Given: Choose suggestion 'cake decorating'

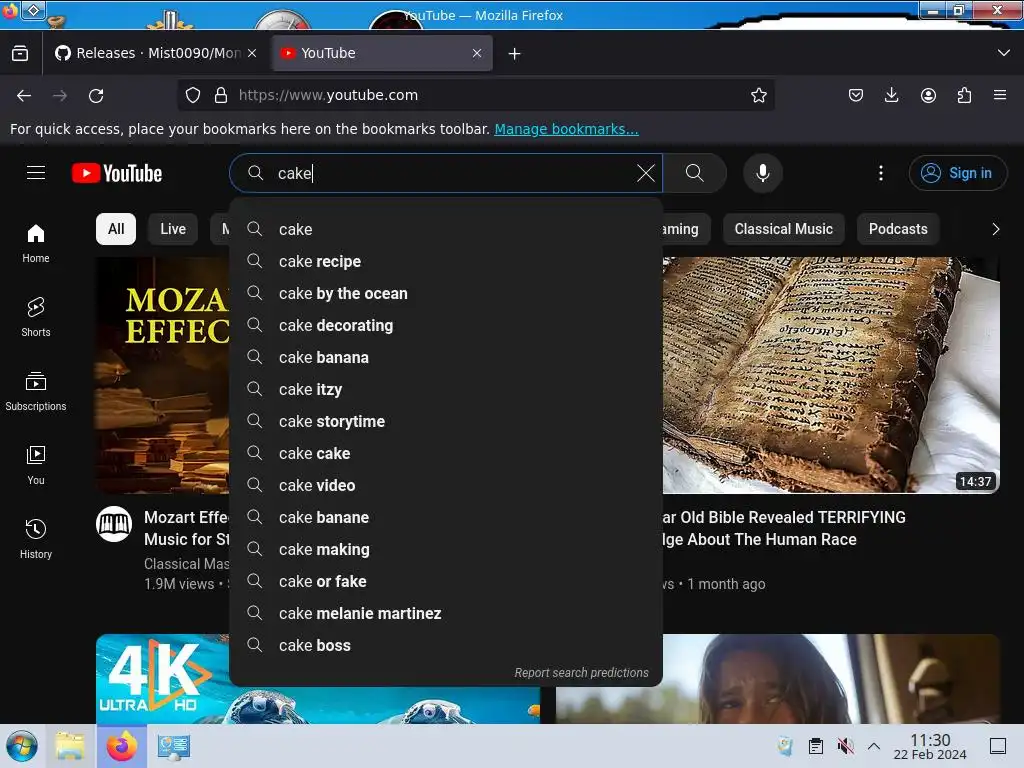Looking at the screenshot, I should [446, 325].
